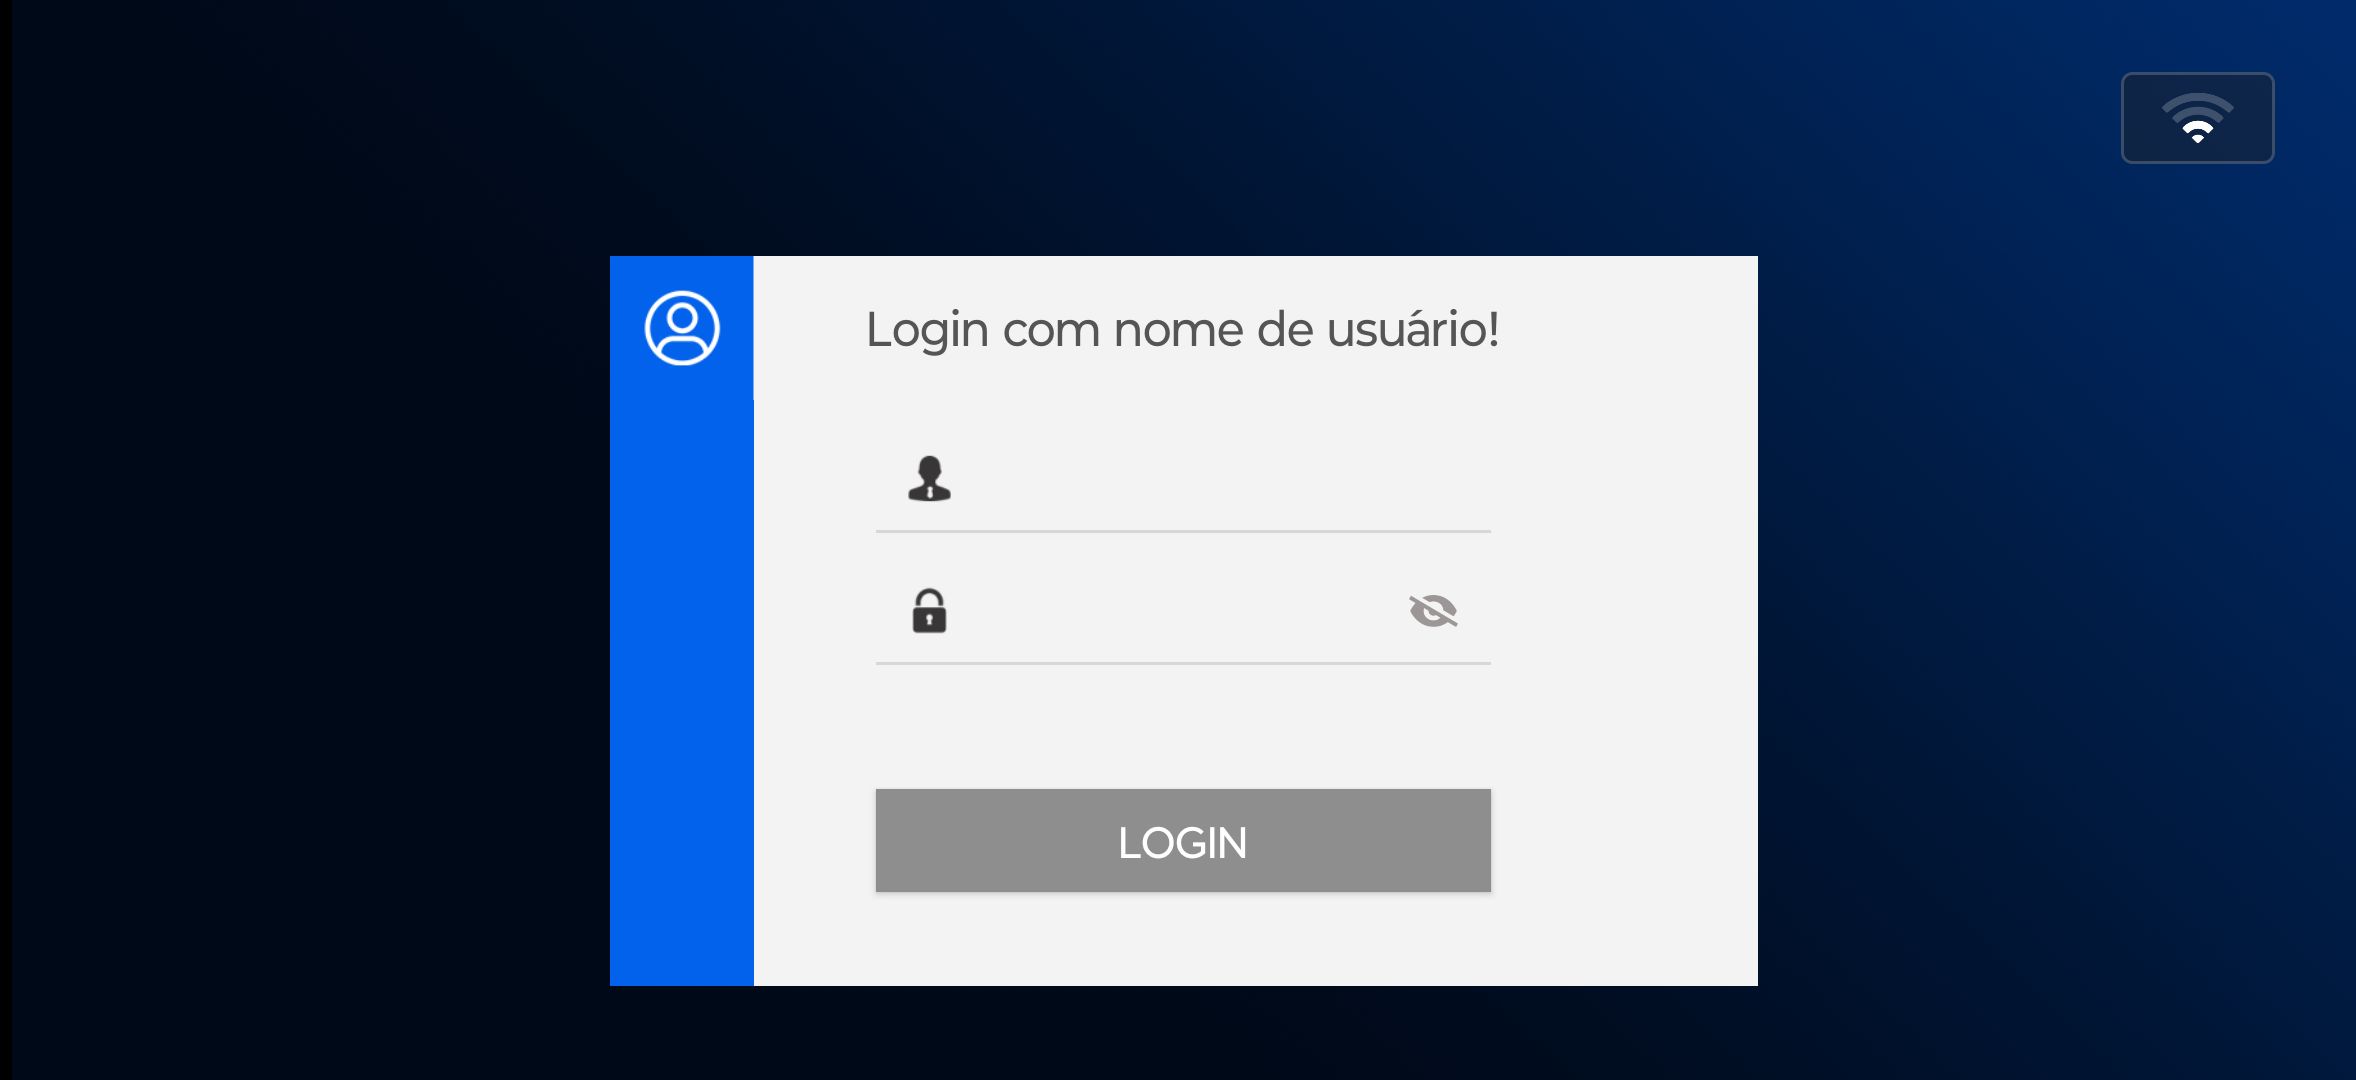Click the underline beneath the password field
Screen dimensions: 2356x1080
coord(1183,663)
